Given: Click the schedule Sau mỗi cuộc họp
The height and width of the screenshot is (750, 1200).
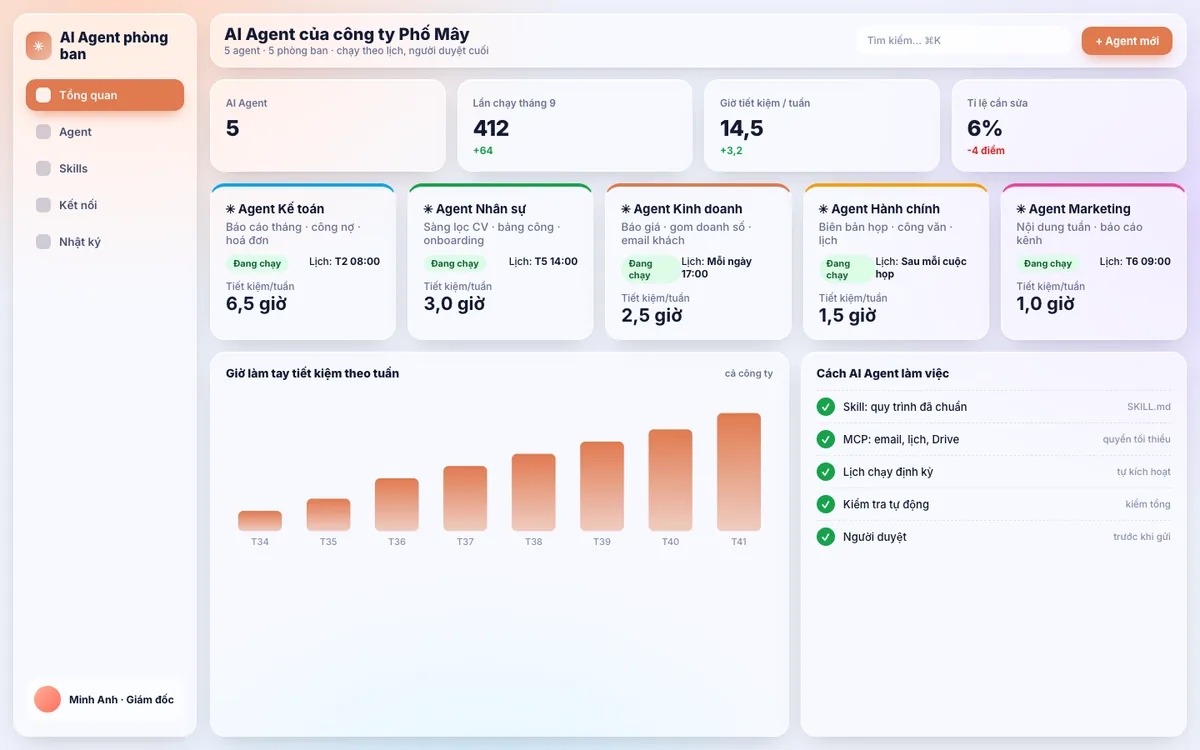Looking at the screenshot, I should coord(921,268).
